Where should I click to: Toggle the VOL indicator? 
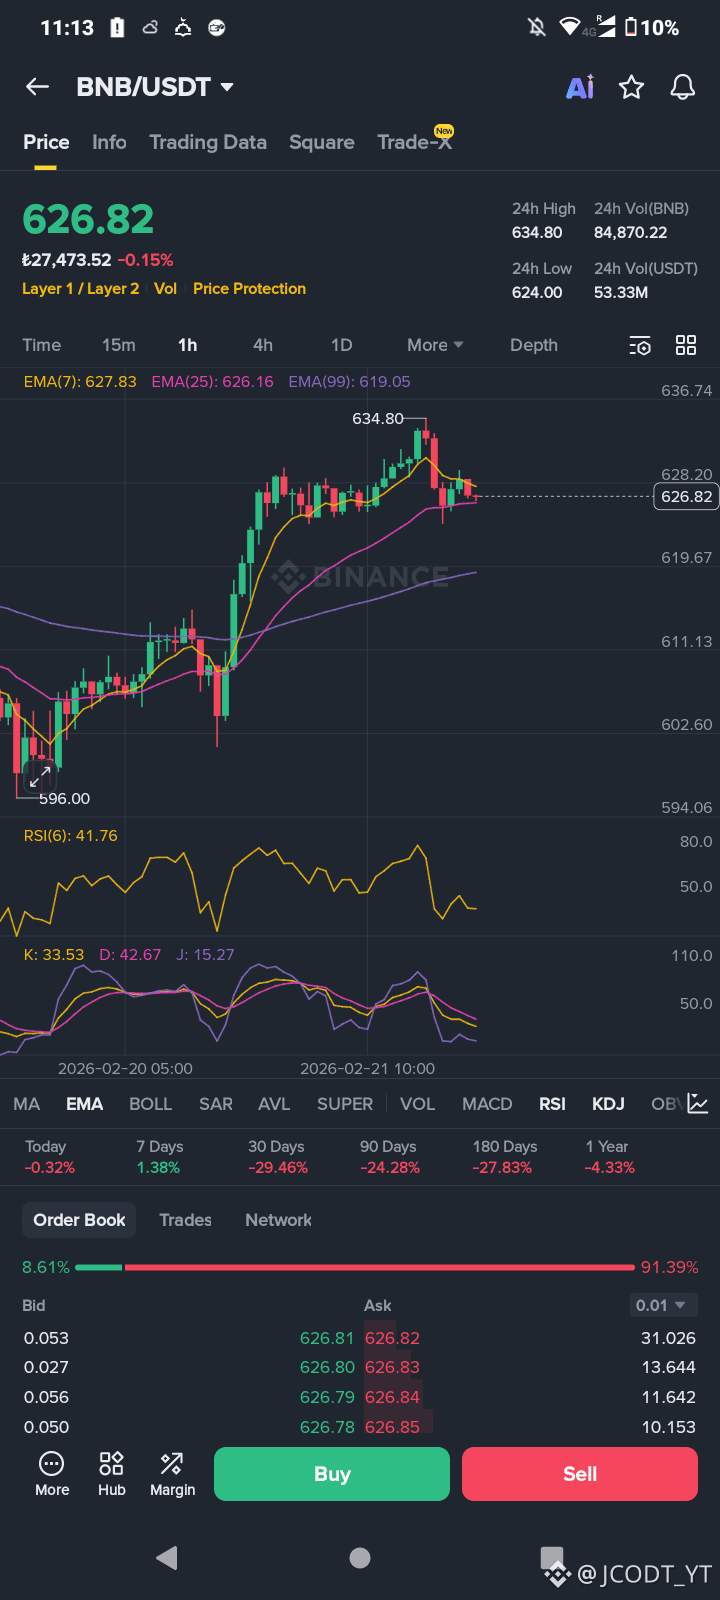(x=418, y=1104)
